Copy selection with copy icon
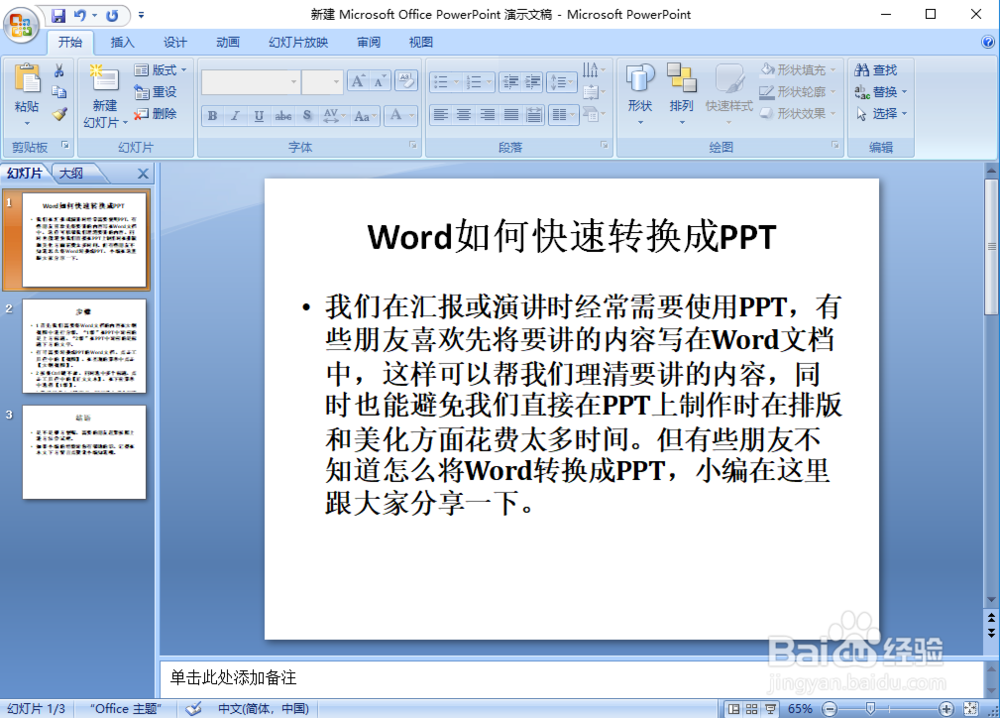 [59, 92]
